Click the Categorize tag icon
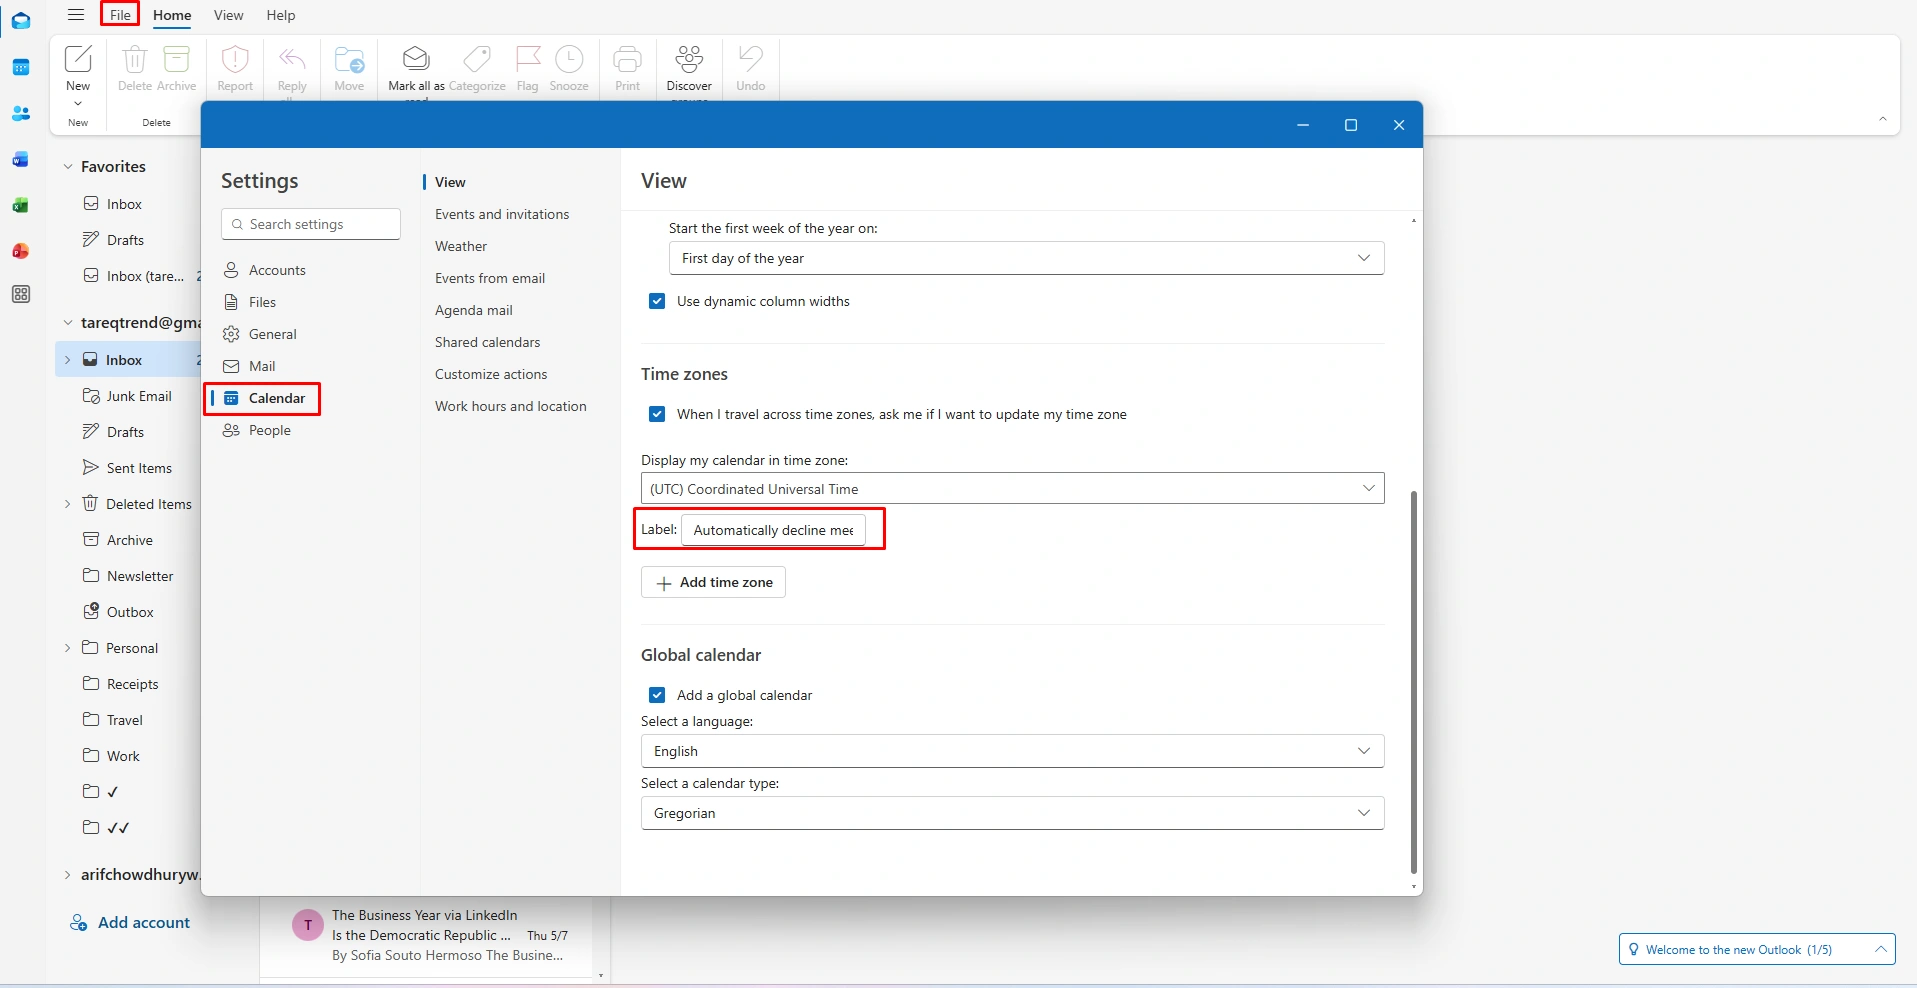The width and height of the screenshot is (1917, 988). pos(477,59)
